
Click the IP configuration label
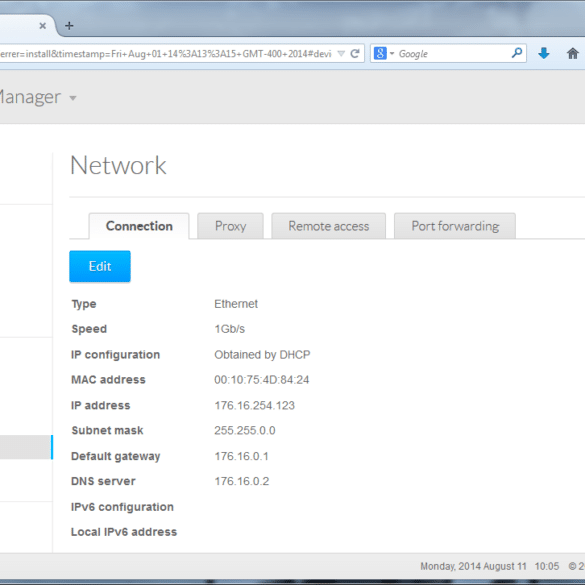coord(115,355)
